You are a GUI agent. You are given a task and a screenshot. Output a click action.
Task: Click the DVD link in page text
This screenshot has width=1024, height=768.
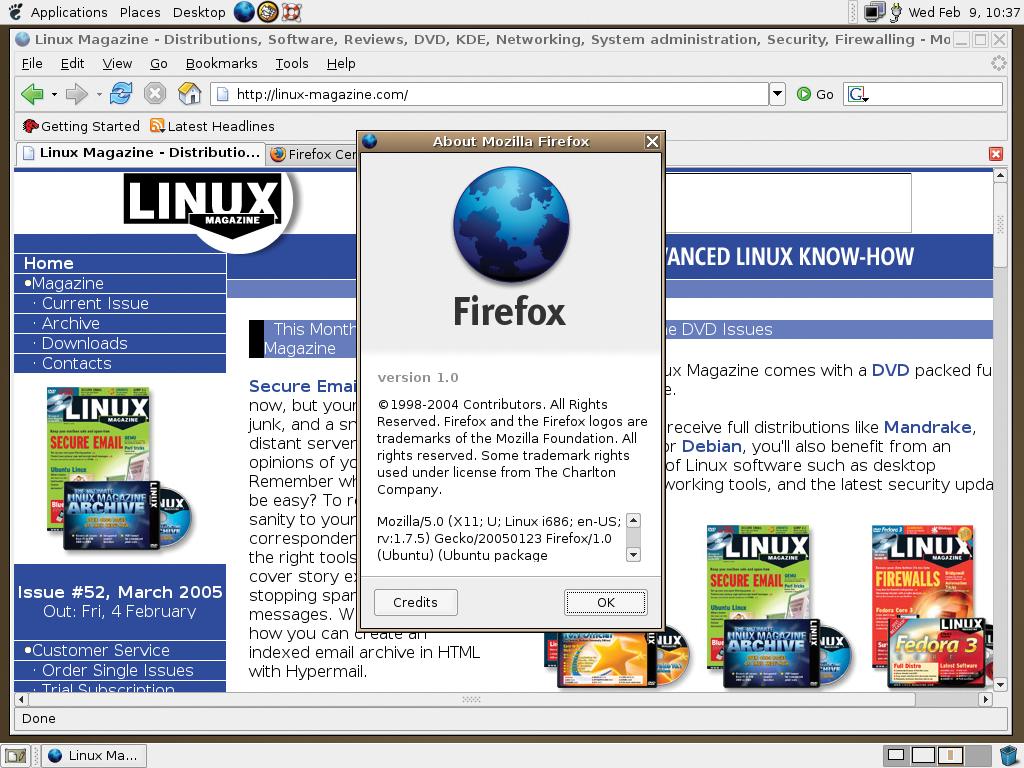pos(890,370)
